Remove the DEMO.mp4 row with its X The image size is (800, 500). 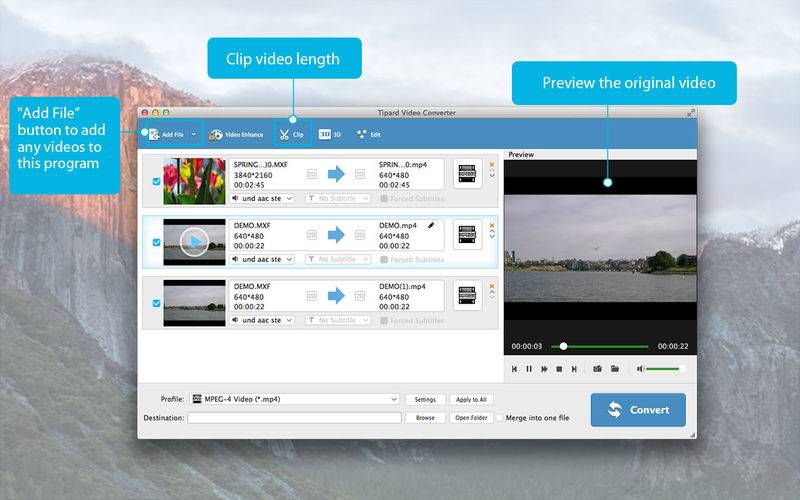[x=492, y=226]
